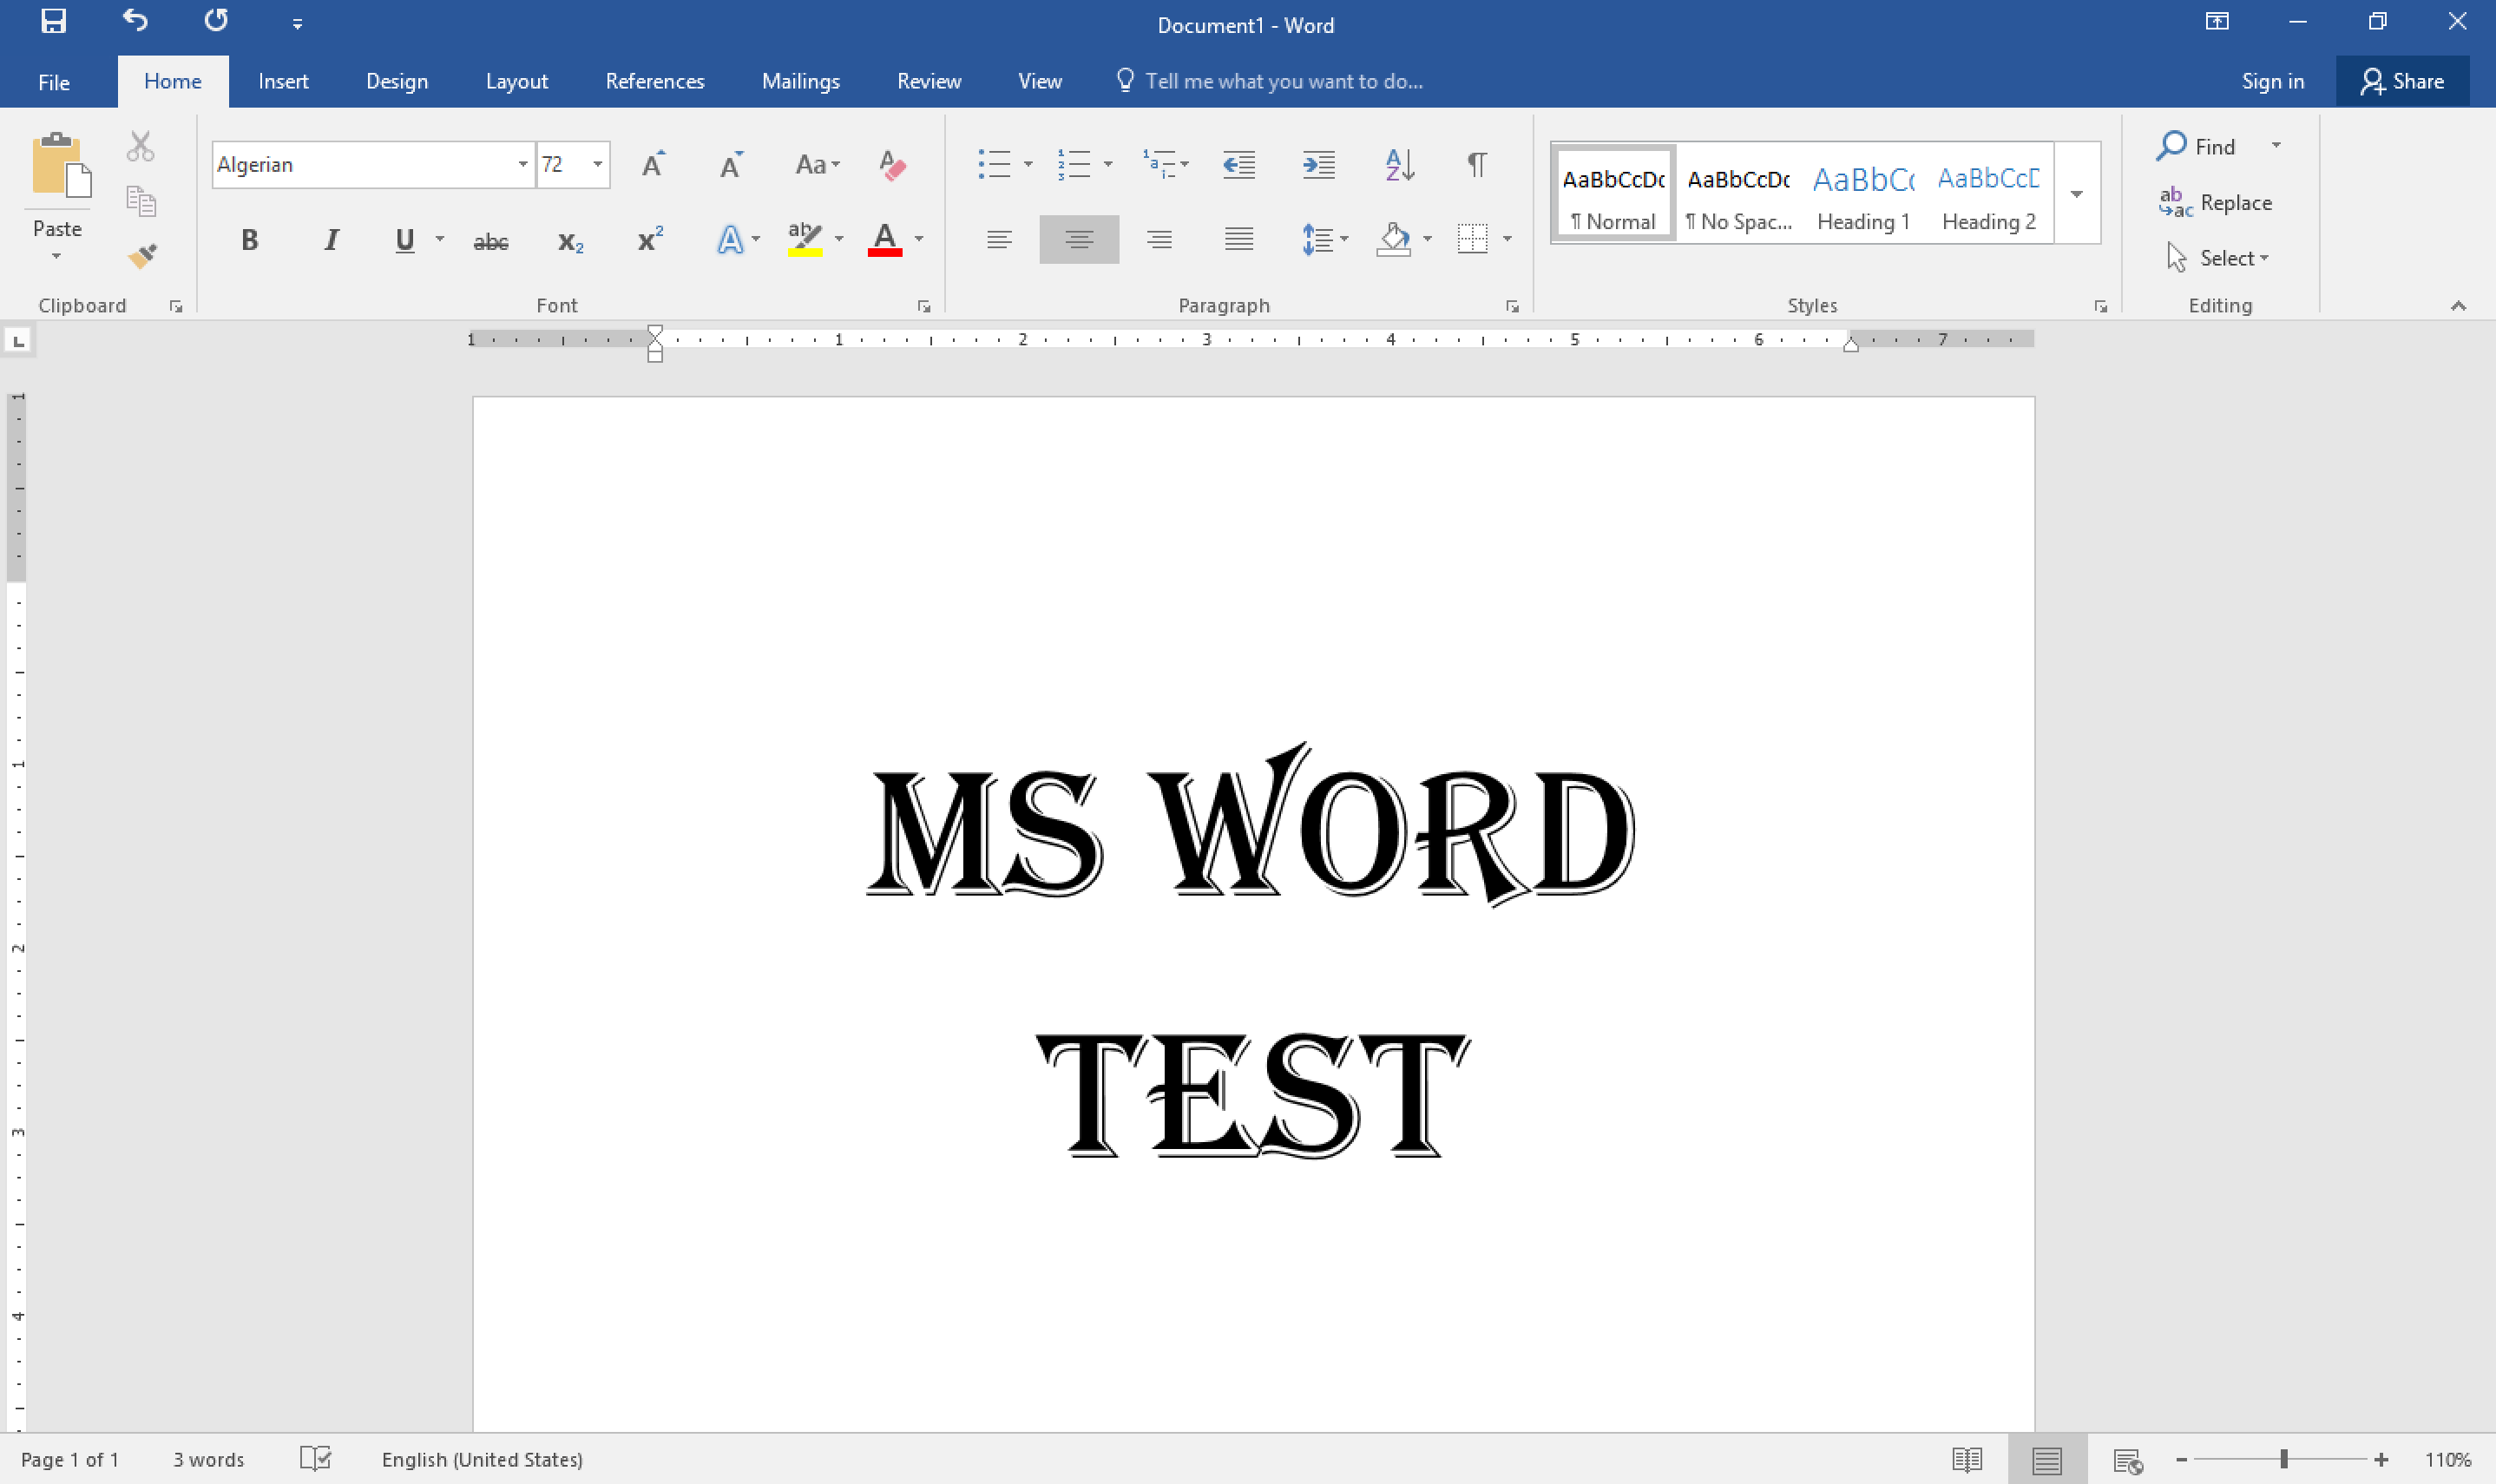Click Sign in
This screenshot has width=2496, height=1484.
click(2273, 82)
